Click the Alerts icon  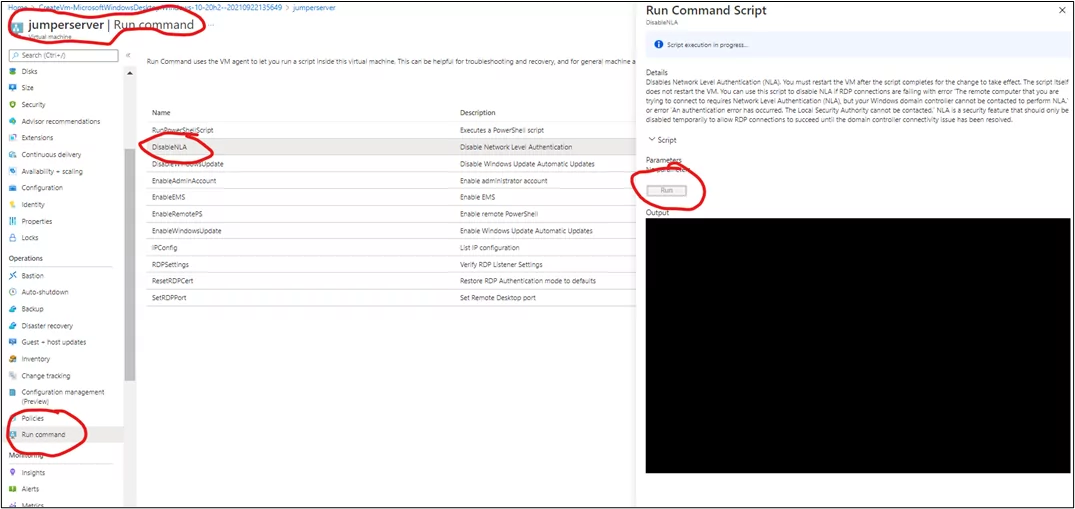tap(12, 489)
